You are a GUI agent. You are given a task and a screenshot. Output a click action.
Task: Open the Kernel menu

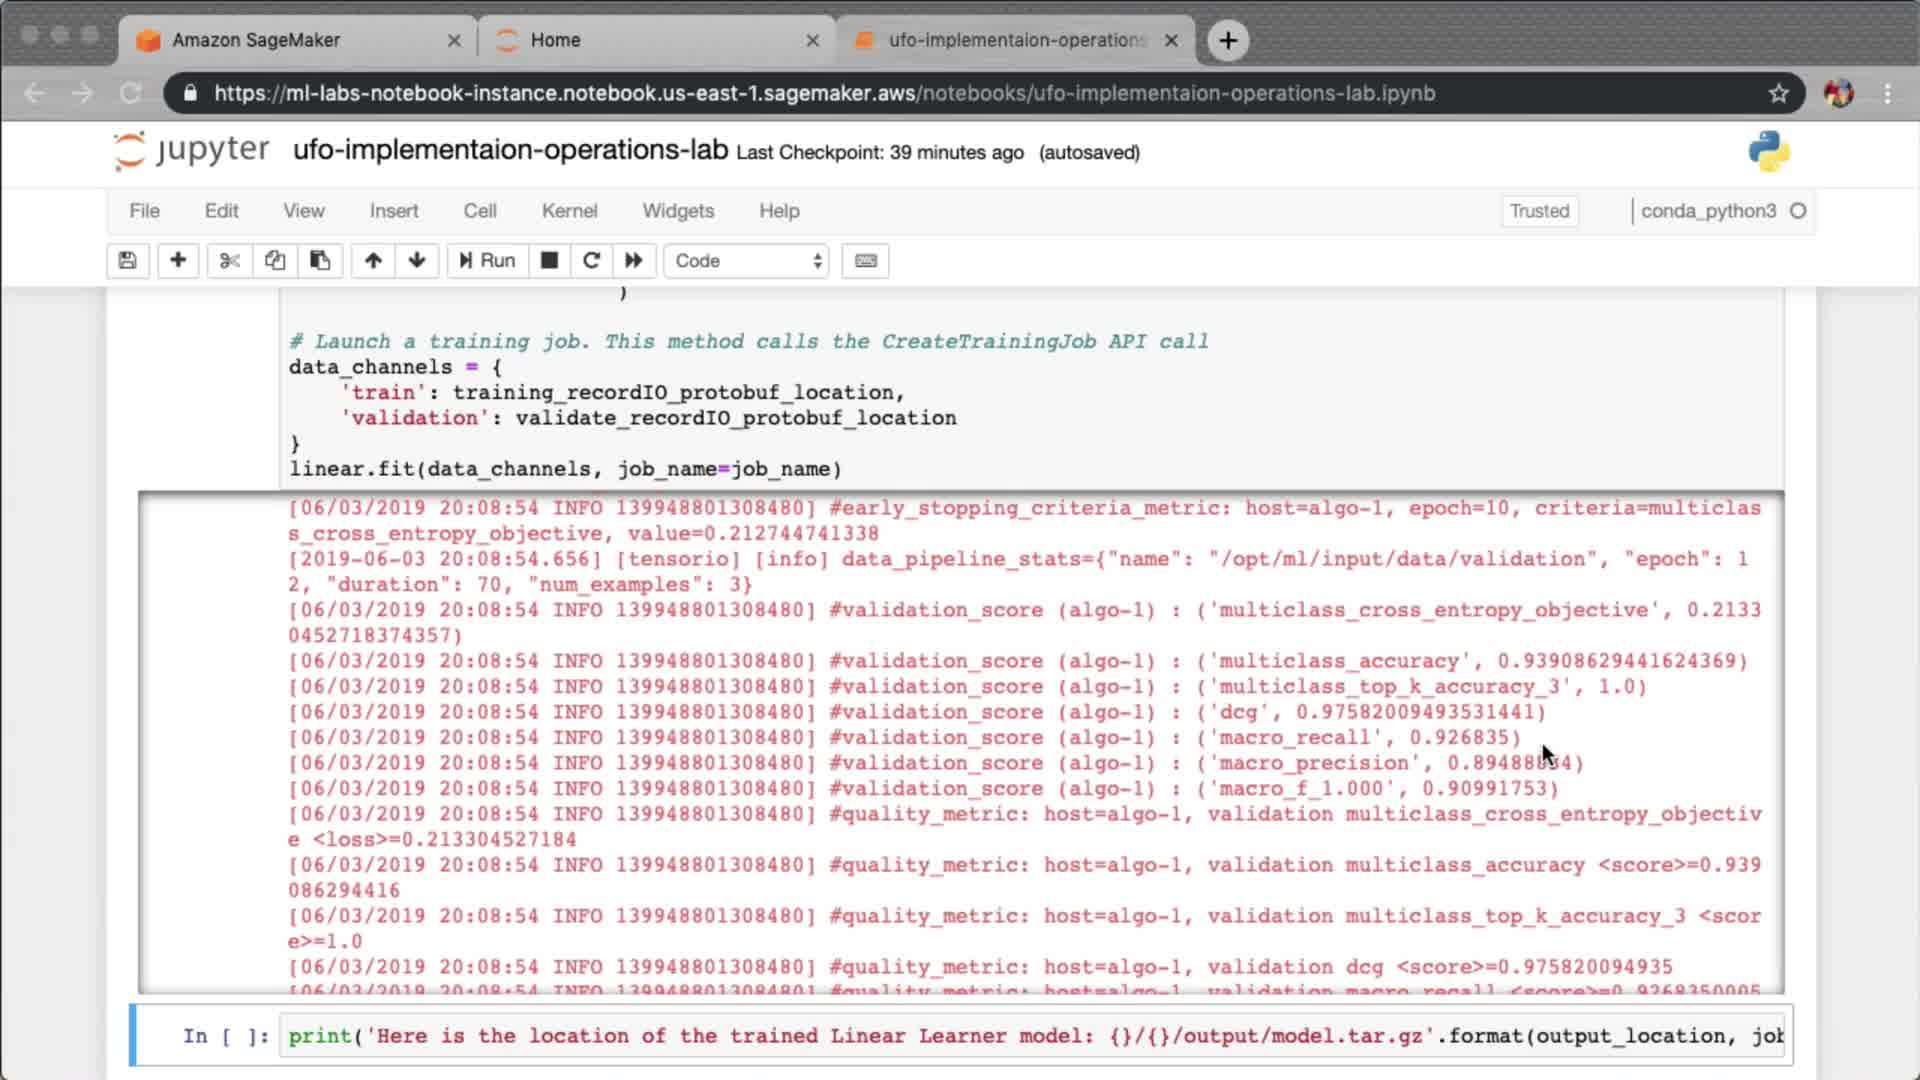[569, 211]
